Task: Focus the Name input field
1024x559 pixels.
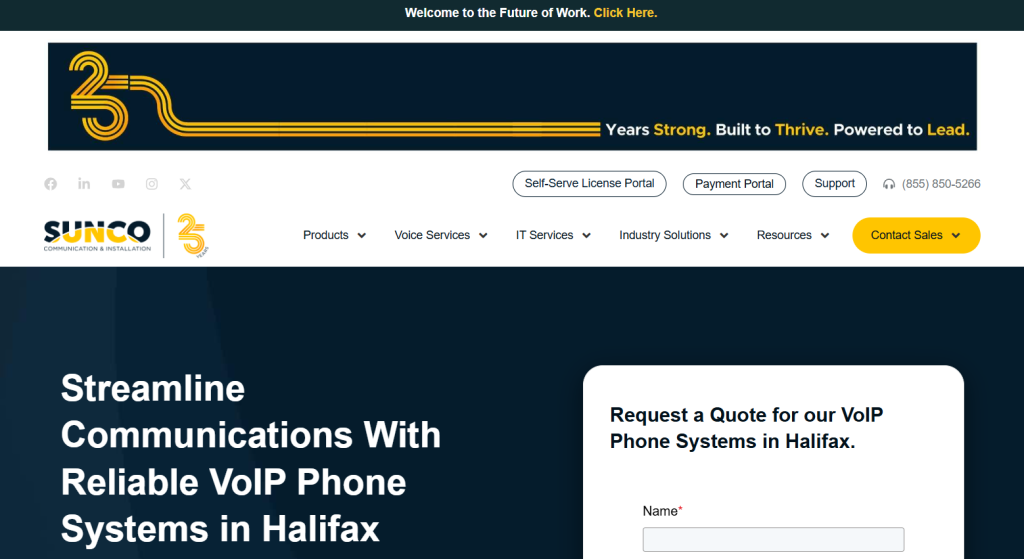Action: coord(773,539)
